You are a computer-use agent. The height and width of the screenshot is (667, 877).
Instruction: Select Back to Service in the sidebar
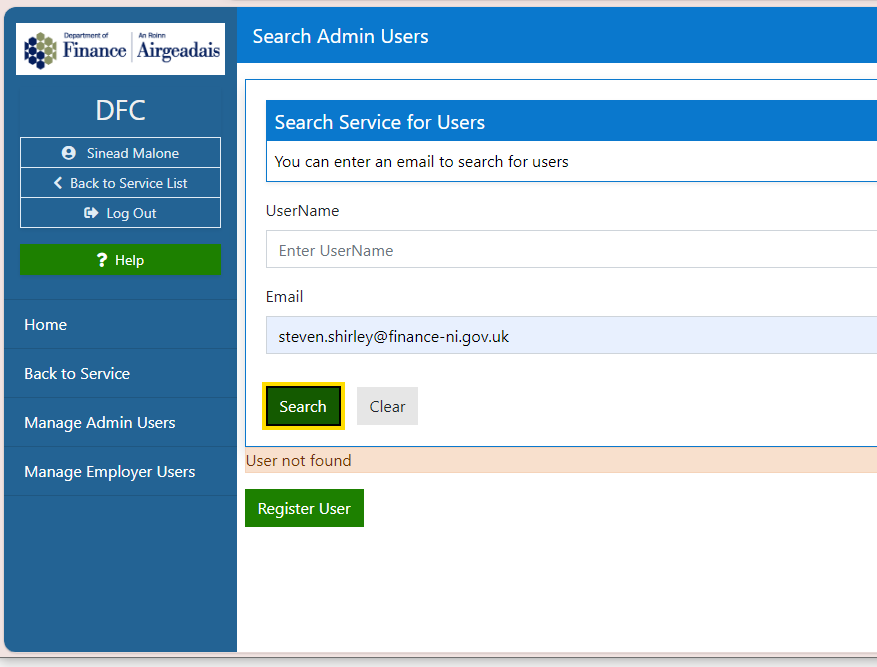(x=77, y=374)
